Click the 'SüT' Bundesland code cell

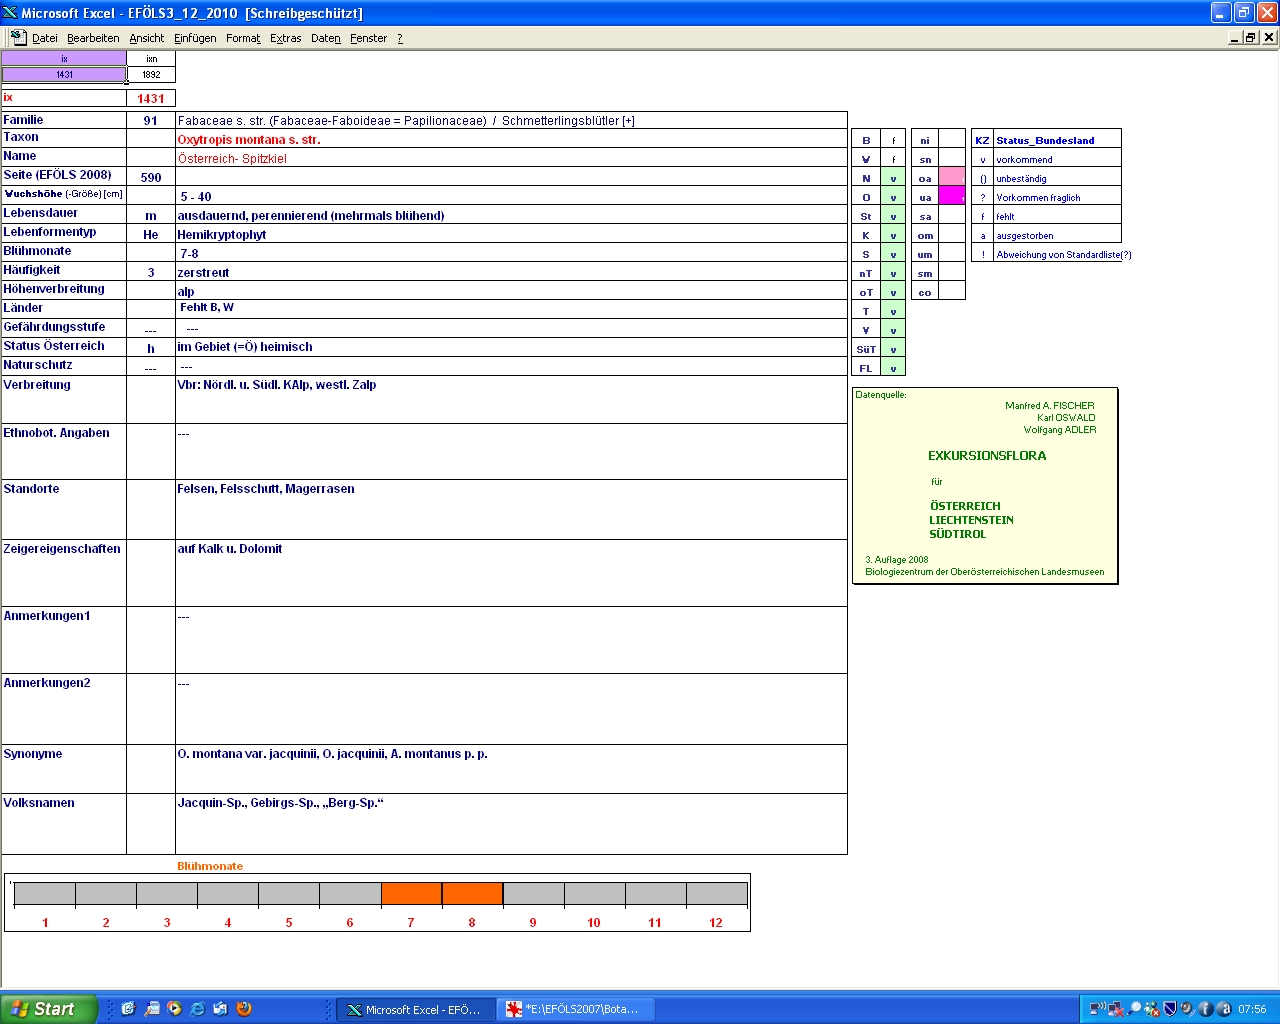(x=866, y=349)
